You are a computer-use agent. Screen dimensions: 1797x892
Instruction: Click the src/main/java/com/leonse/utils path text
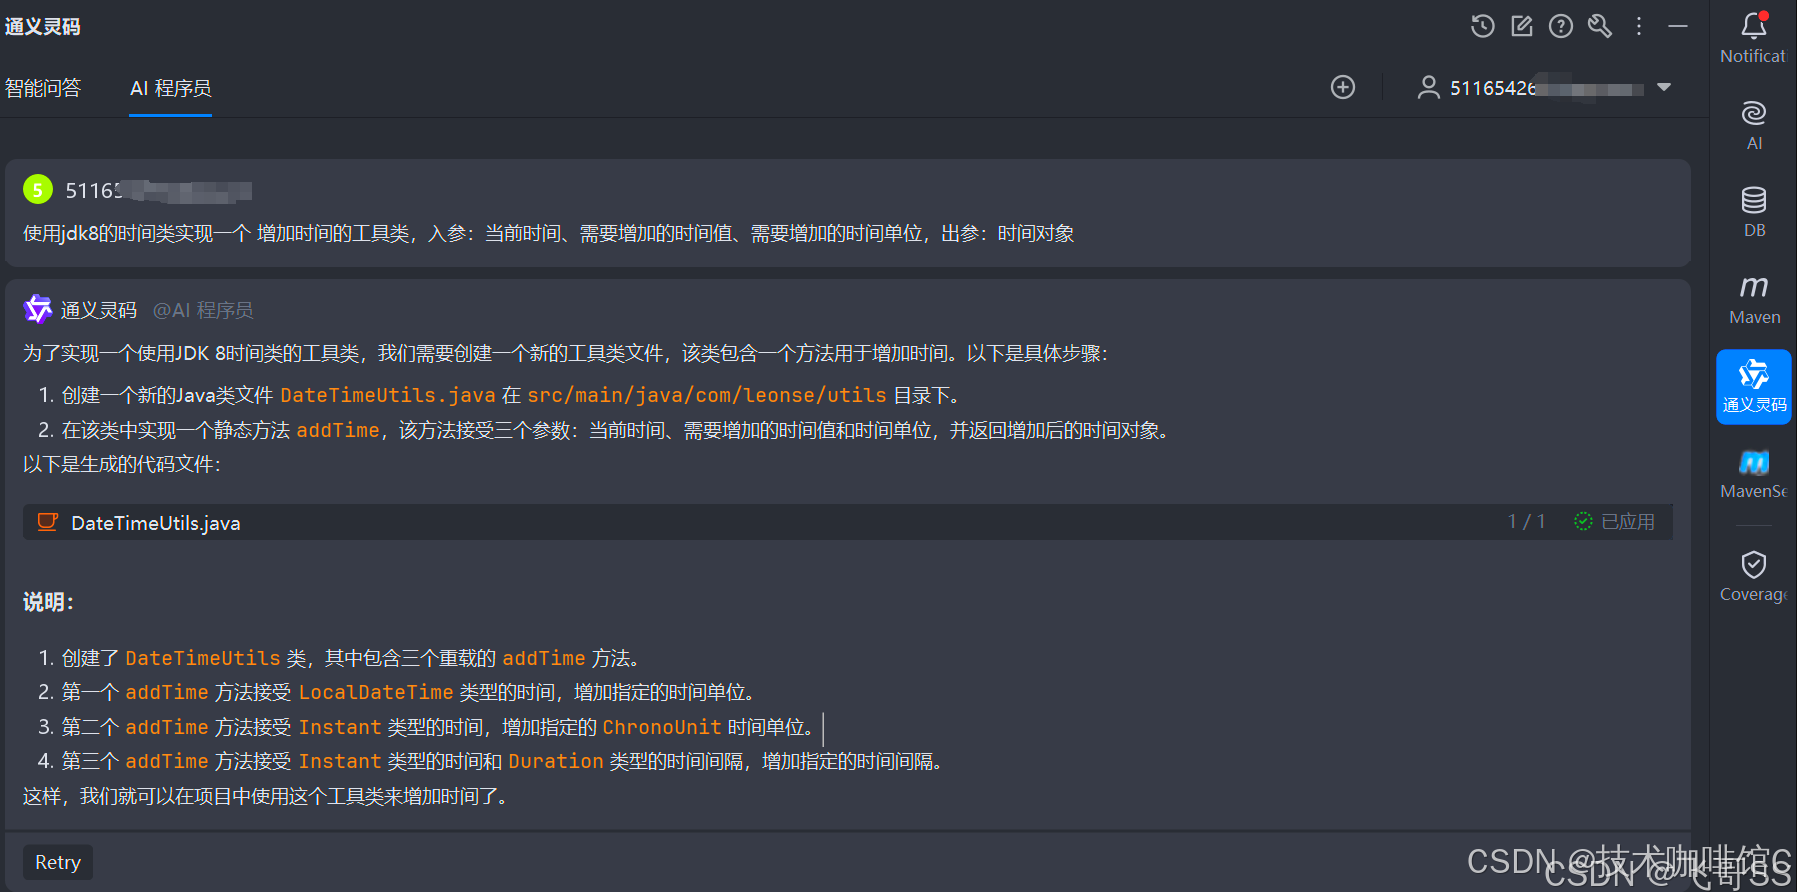pyautogui.click(x=707, y=395)
